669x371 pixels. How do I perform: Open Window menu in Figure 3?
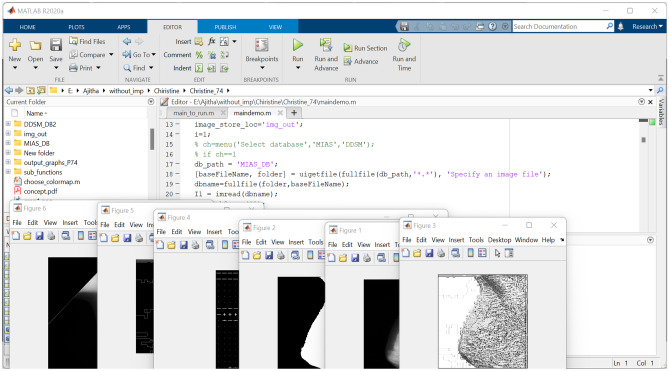pos(526,240)
